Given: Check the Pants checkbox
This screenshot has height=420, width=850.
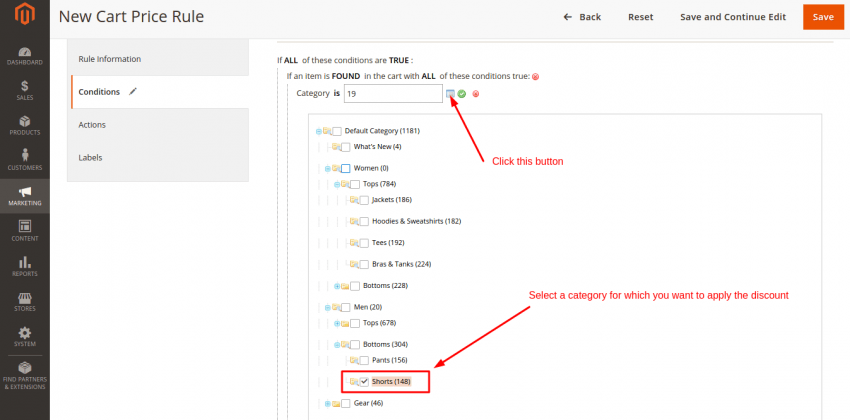Looking at the screenshot, I should pos(364,360).
